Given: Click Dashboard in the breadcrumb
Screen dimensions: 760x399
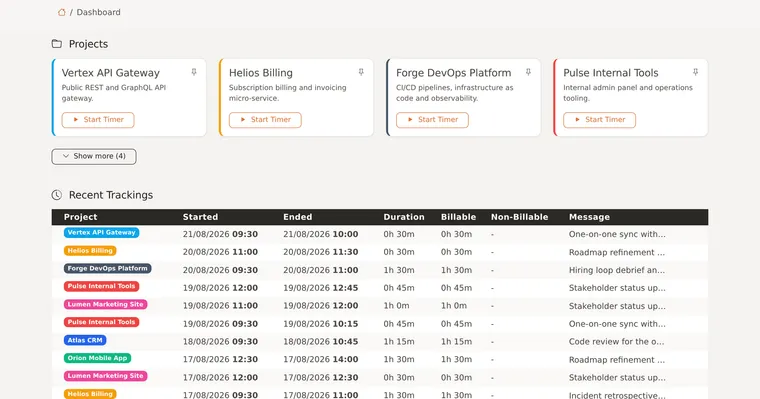Looking at the screenshot, I should pos(98,12).
